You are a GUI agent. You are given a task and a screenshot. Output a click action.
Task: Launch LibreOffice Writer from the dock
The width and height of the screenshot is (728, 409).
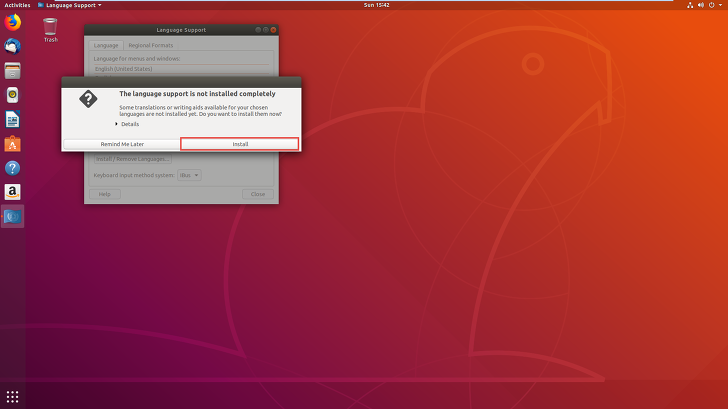[13, 120]
